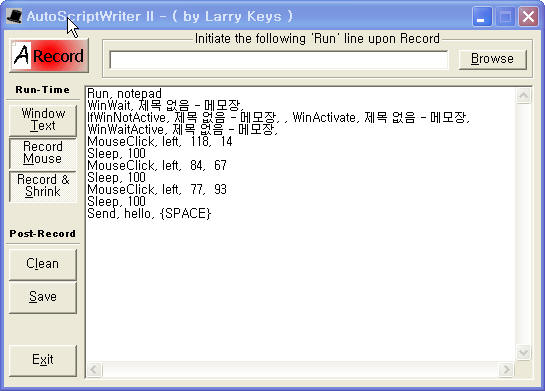Click the red Record button
This screenshot has width=545, height=391.
pos(49,56)
